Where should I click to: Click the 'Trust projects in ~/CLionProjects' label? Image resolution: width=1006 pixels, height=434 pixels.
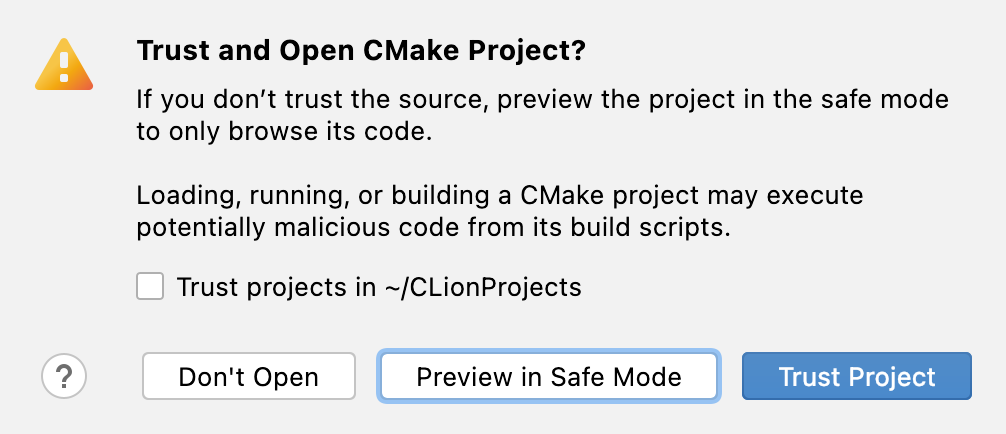click(378, 288)
